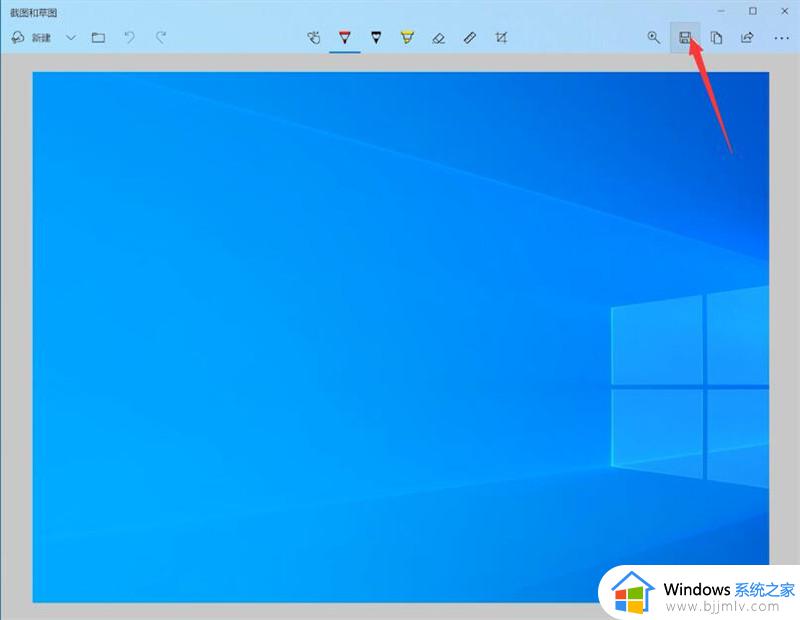
Task: Enable the touch writing tool
Action: [x=314, y=38]
